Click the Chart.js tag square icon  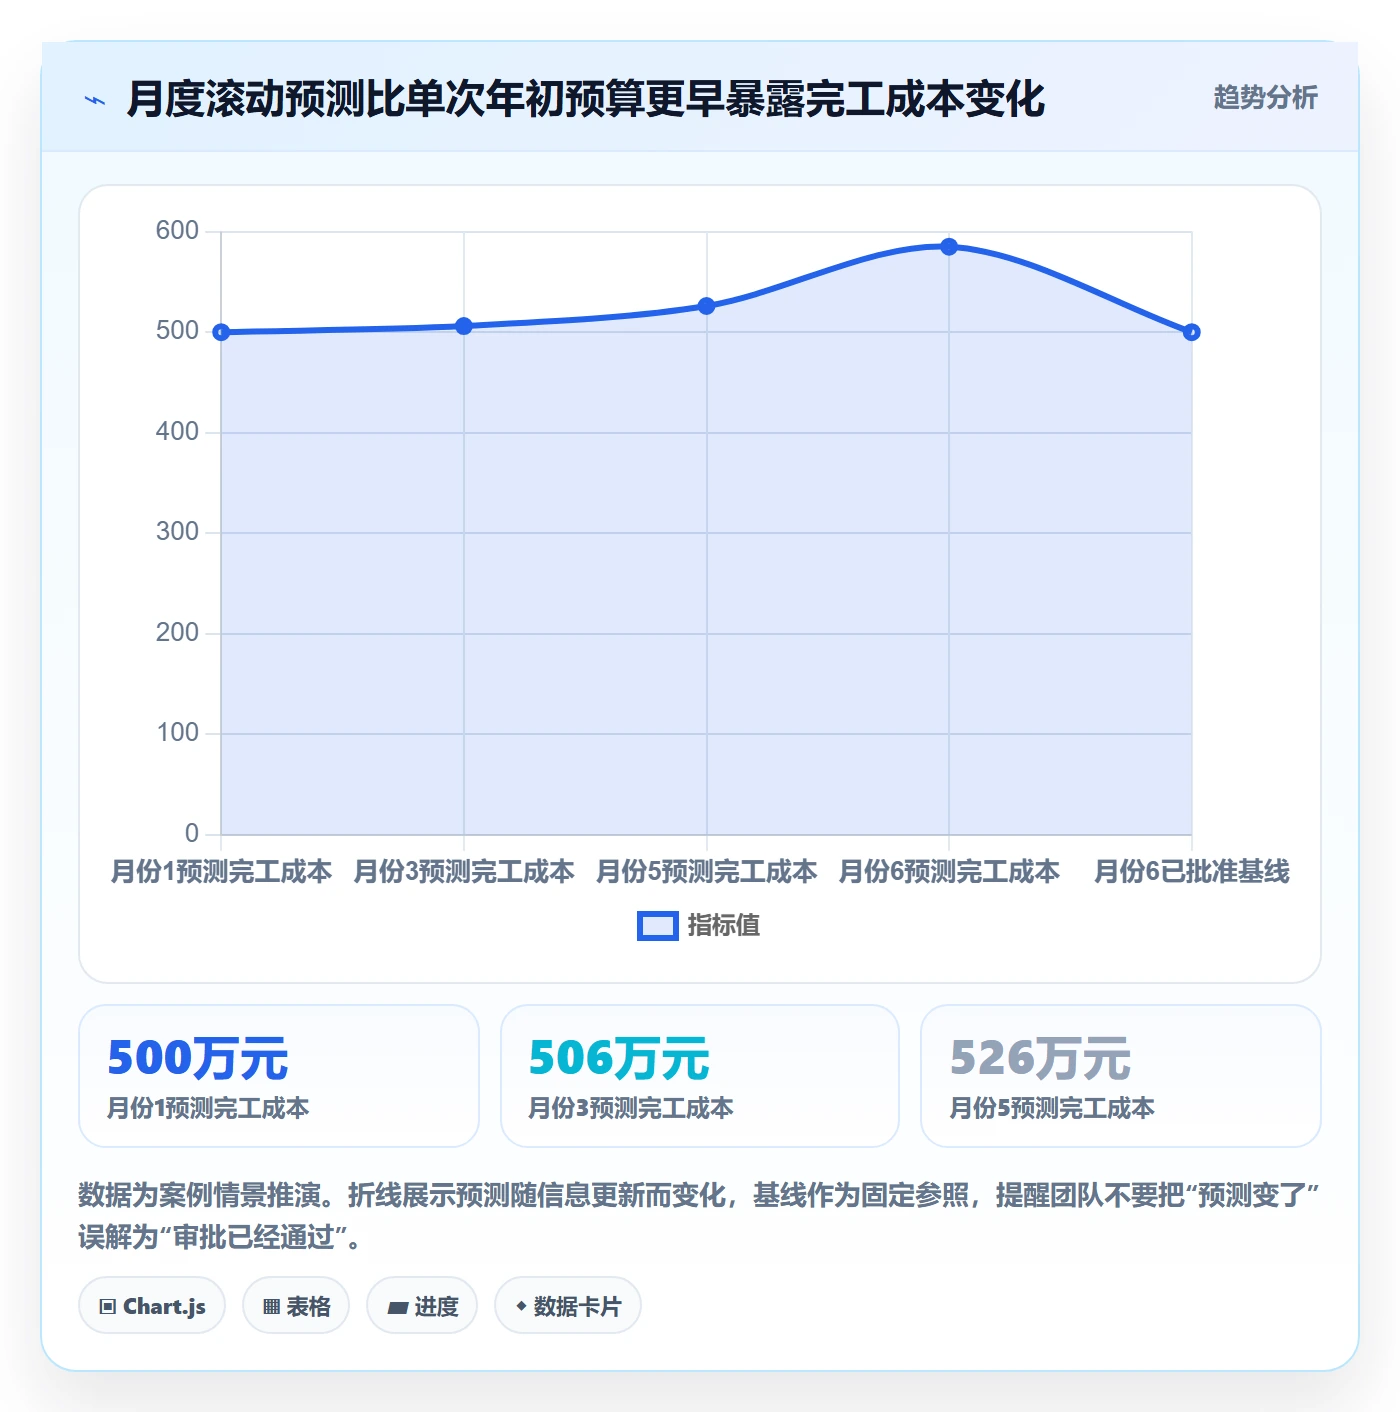click(x=108, y=1306)
